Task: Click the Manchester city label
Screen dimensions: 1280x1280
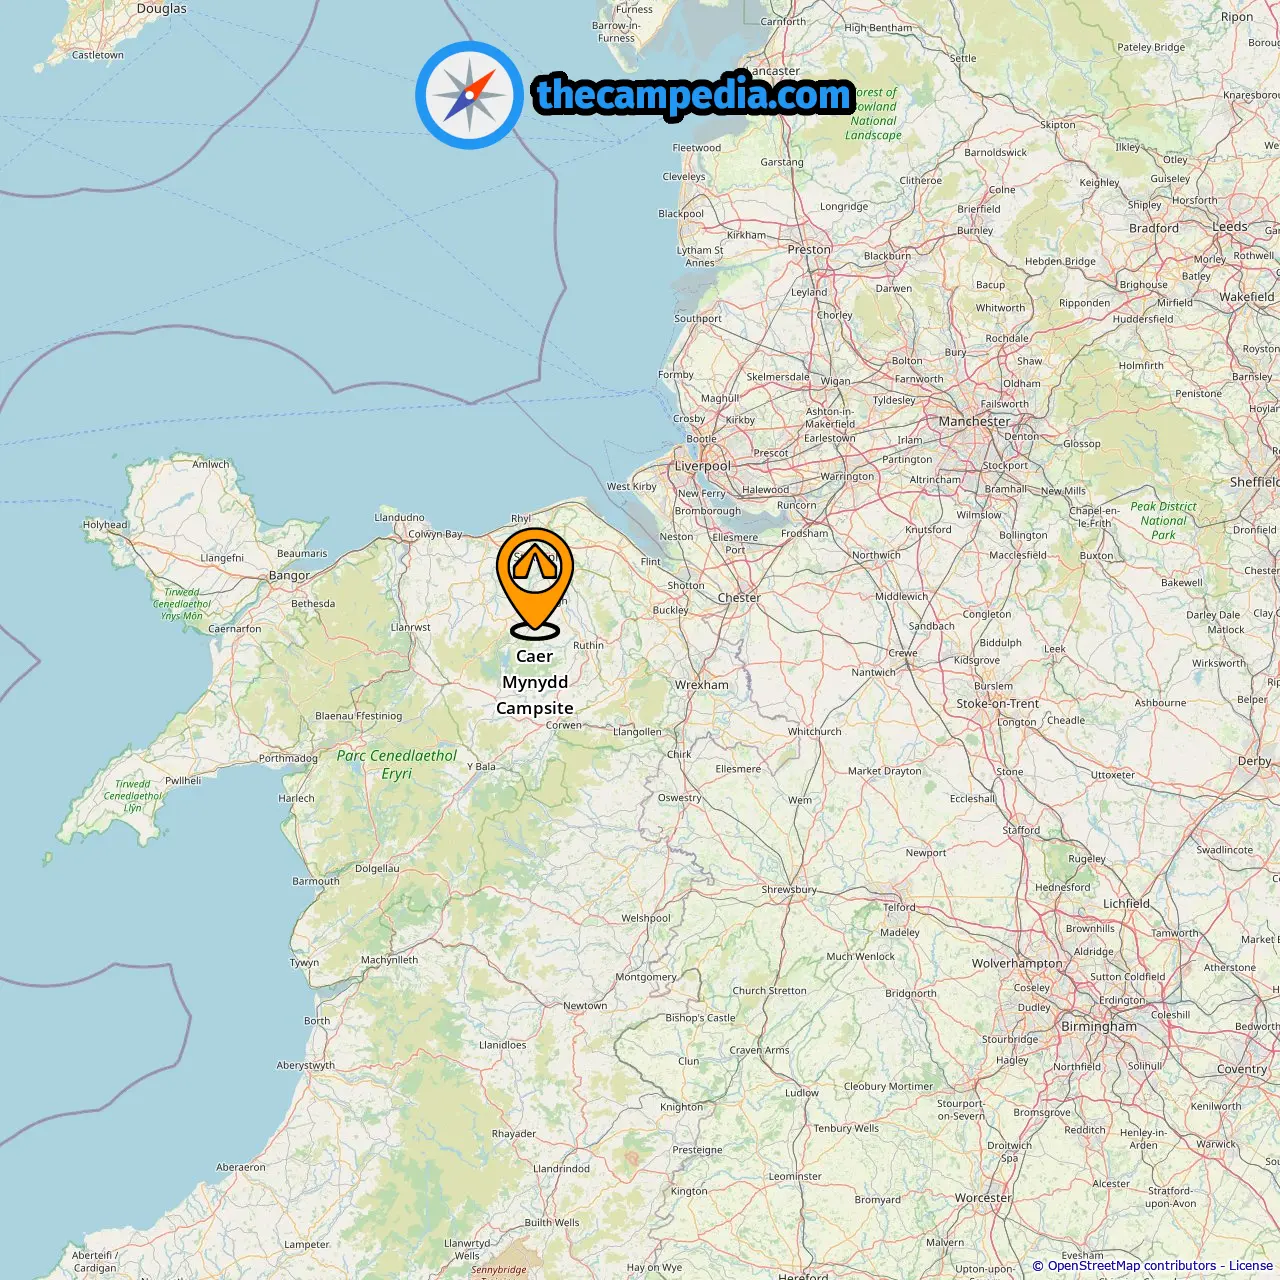Action: coord(974,421)
